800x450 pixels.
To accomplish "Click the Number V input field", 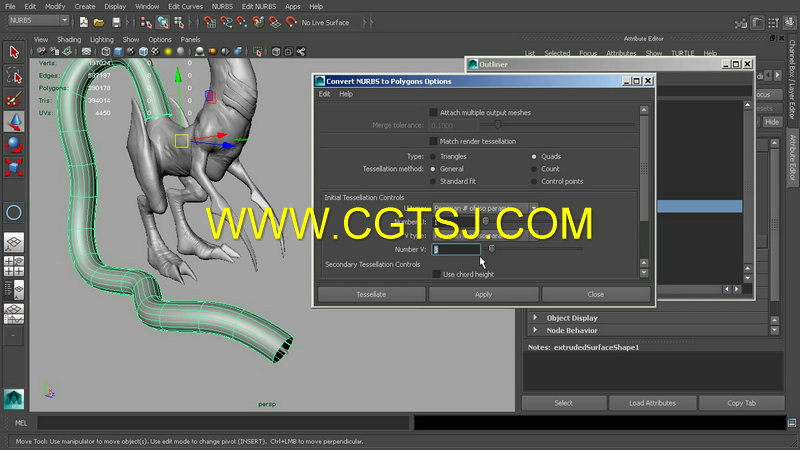I will 456,249.
